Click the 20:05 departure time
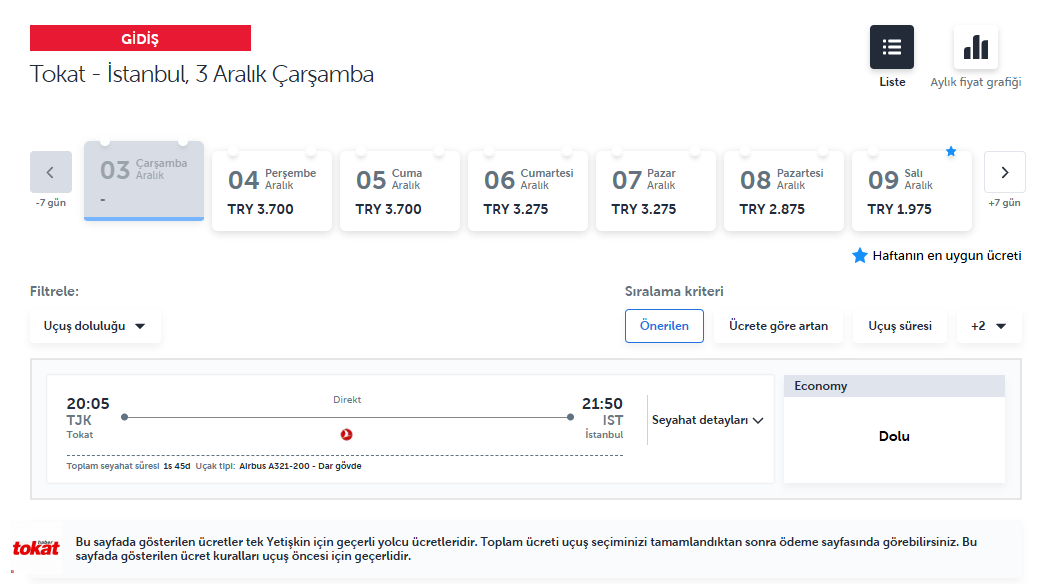The height and width of the screenshot is (584, 1056). click(x=88, y=403)
